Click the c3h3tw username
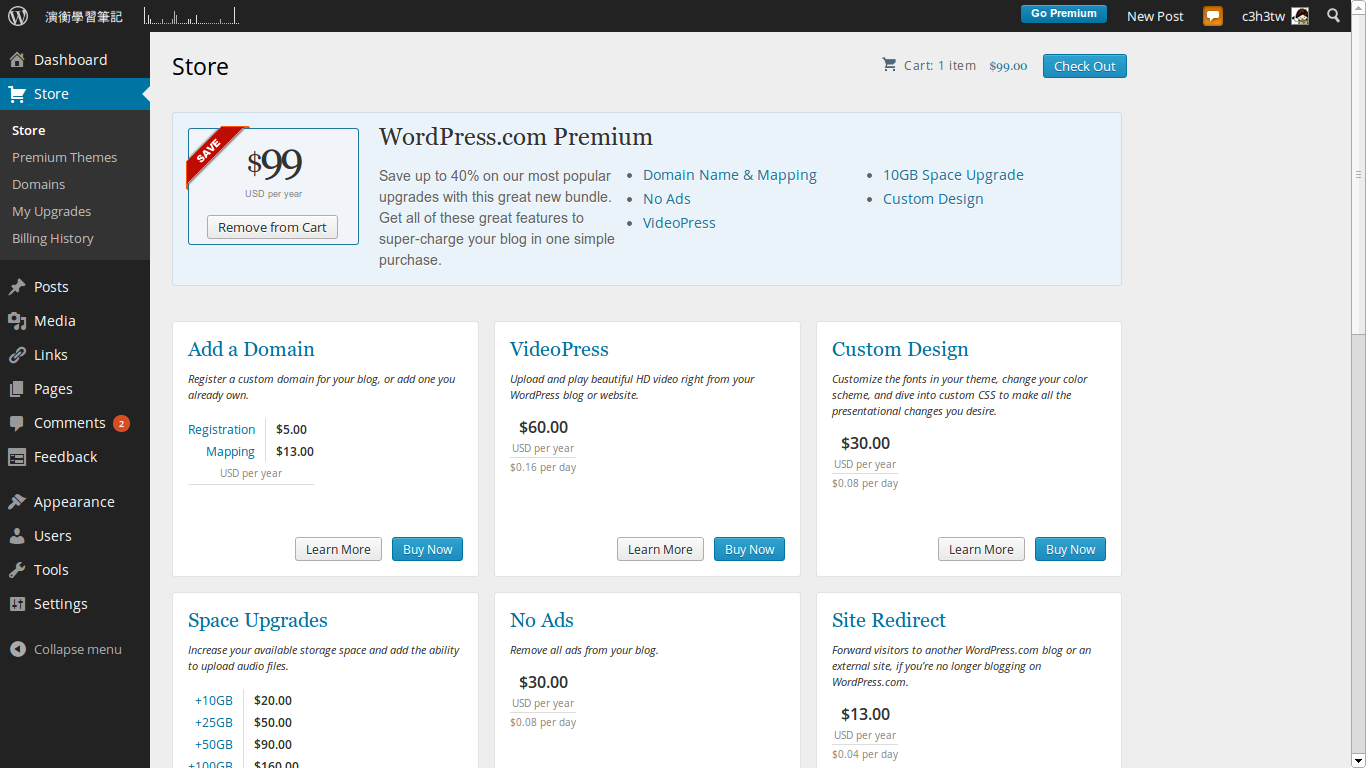This screenshot has width=1366, height=768. [x=1263, y=16]
